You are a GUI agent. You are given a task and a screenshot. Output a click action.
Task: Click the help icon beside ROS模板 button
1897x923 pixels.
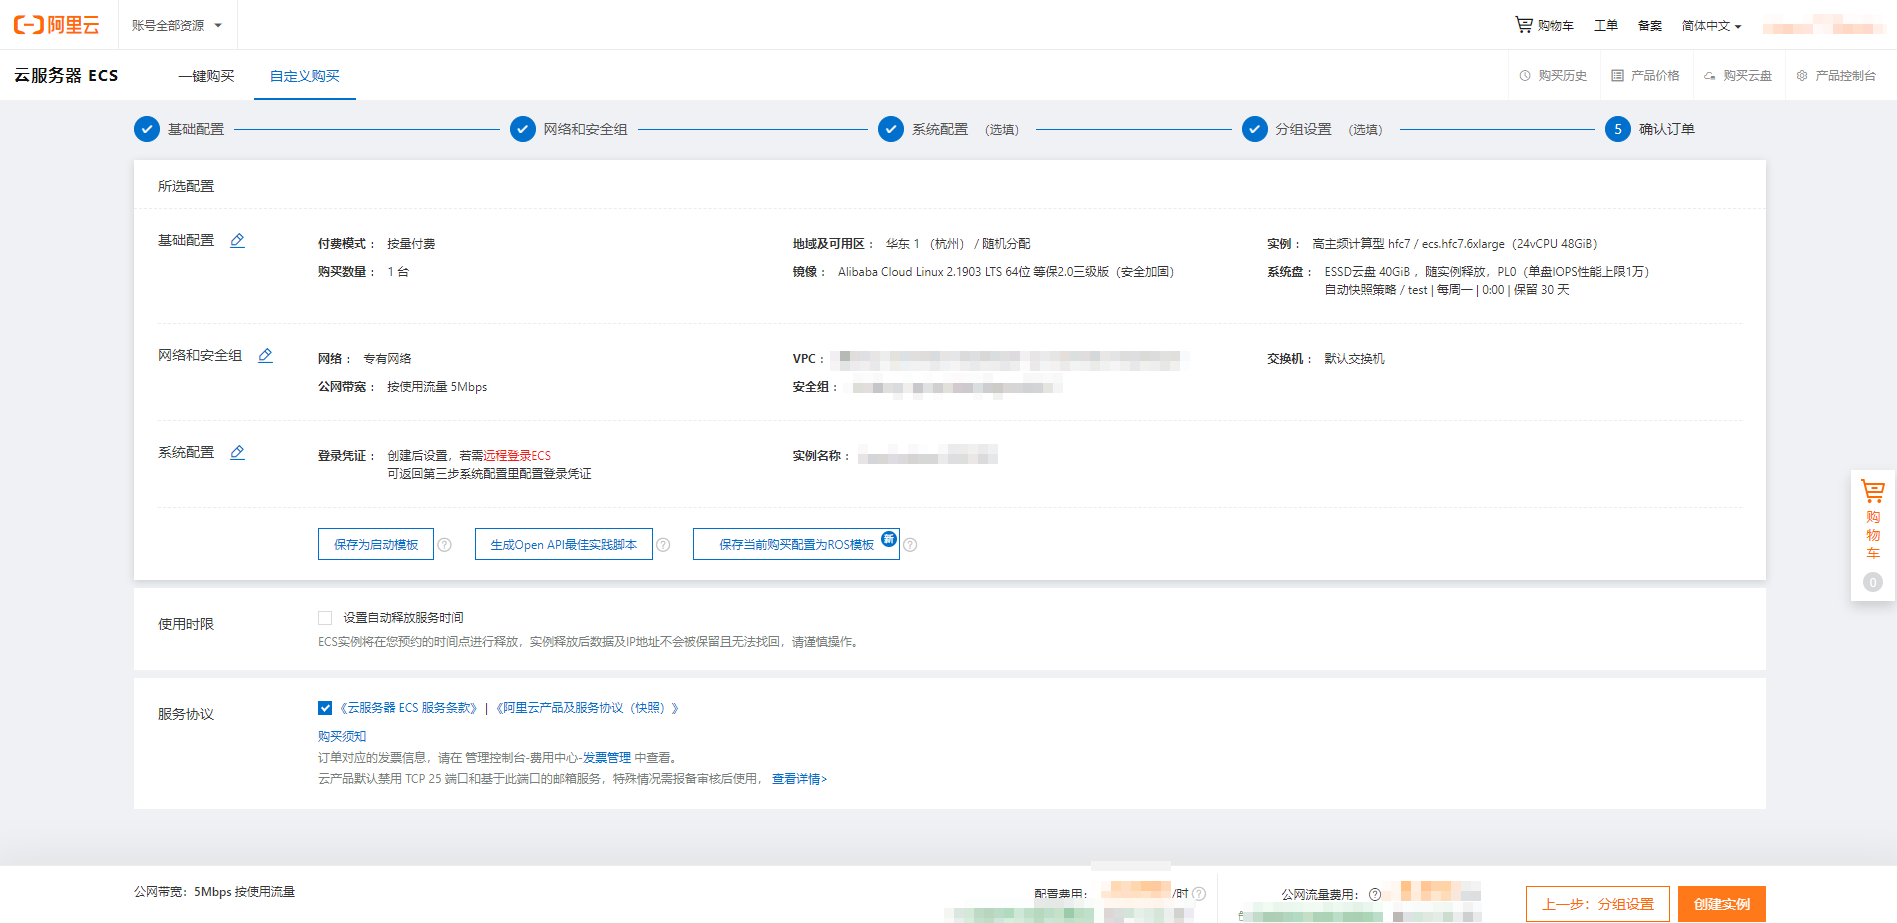click(x=910, y=545)
